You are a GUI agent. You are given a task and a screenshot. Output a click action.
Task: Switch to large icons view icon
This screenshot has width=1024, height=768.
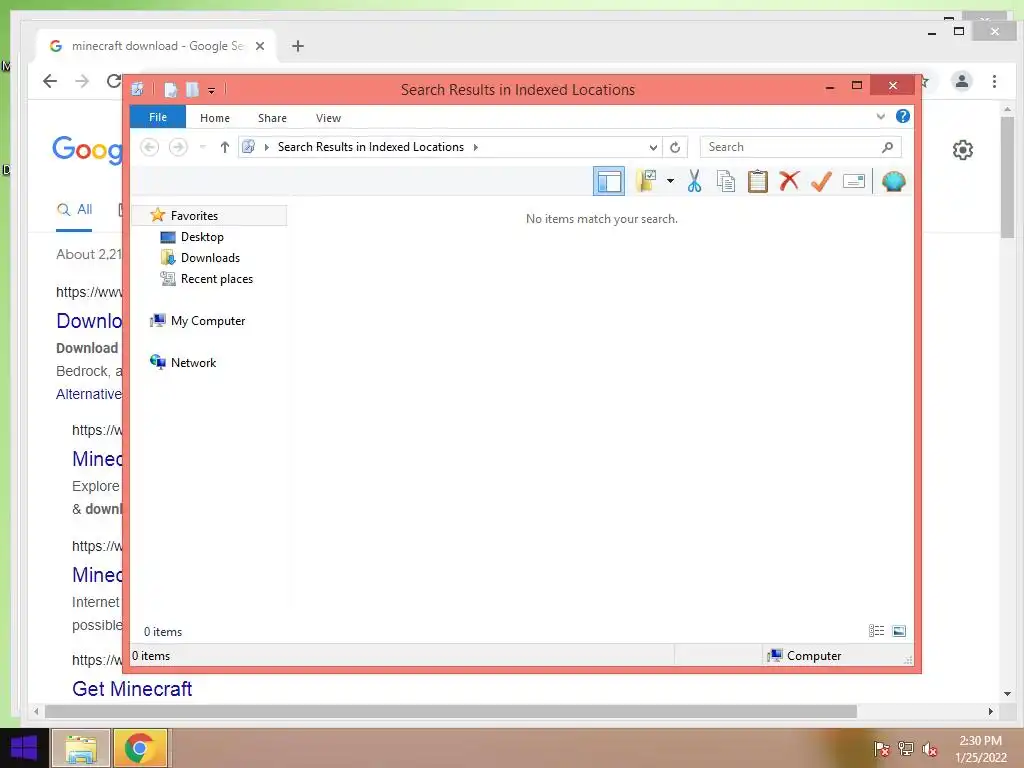pos(899,630)
